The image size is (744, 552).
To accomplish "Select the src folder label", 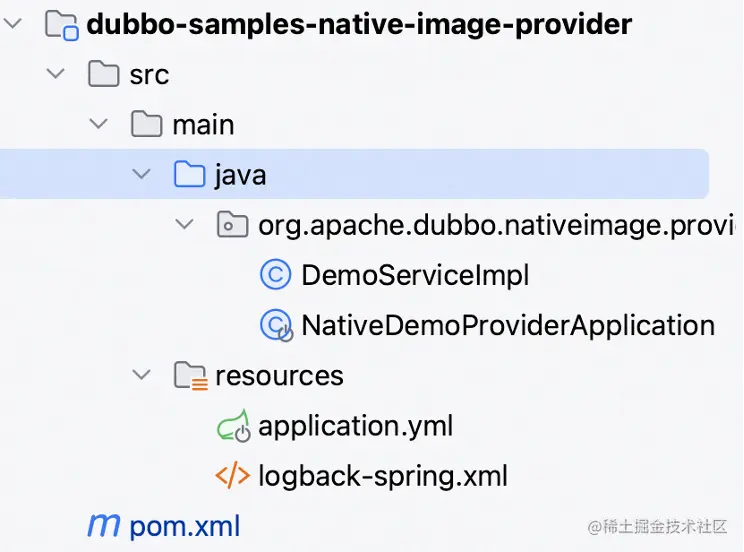I will 149,75.
